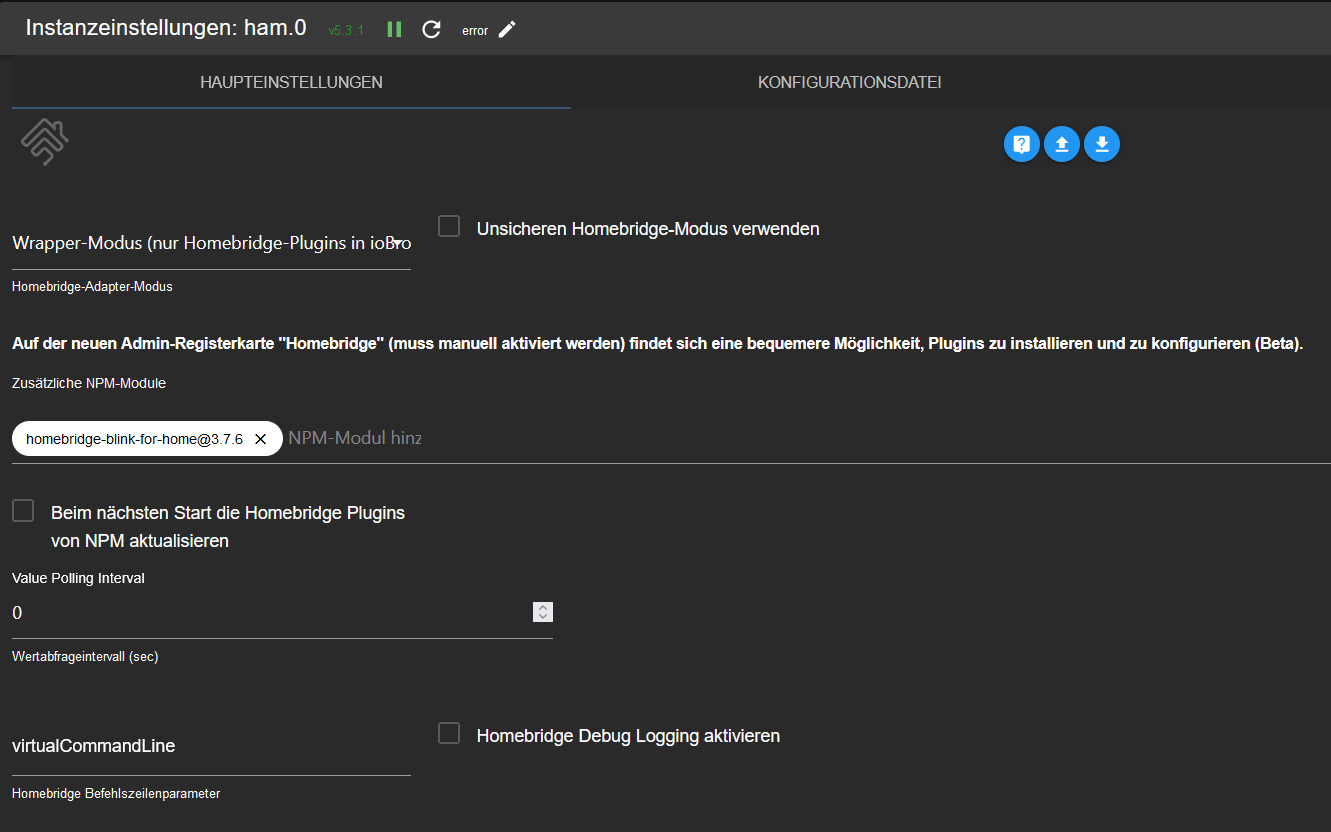Switch to Konfigurationsdatei tab
This screenshot has width=1331, height=832.
click(850, 82)
